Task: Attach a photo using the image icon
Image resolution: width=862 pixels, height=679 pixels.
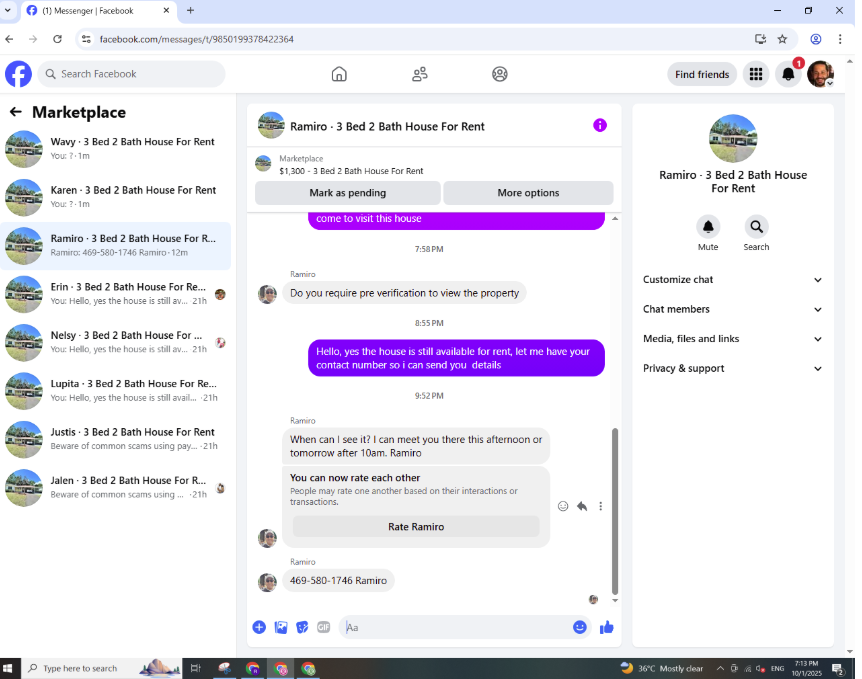Action: tap(281, 627)
